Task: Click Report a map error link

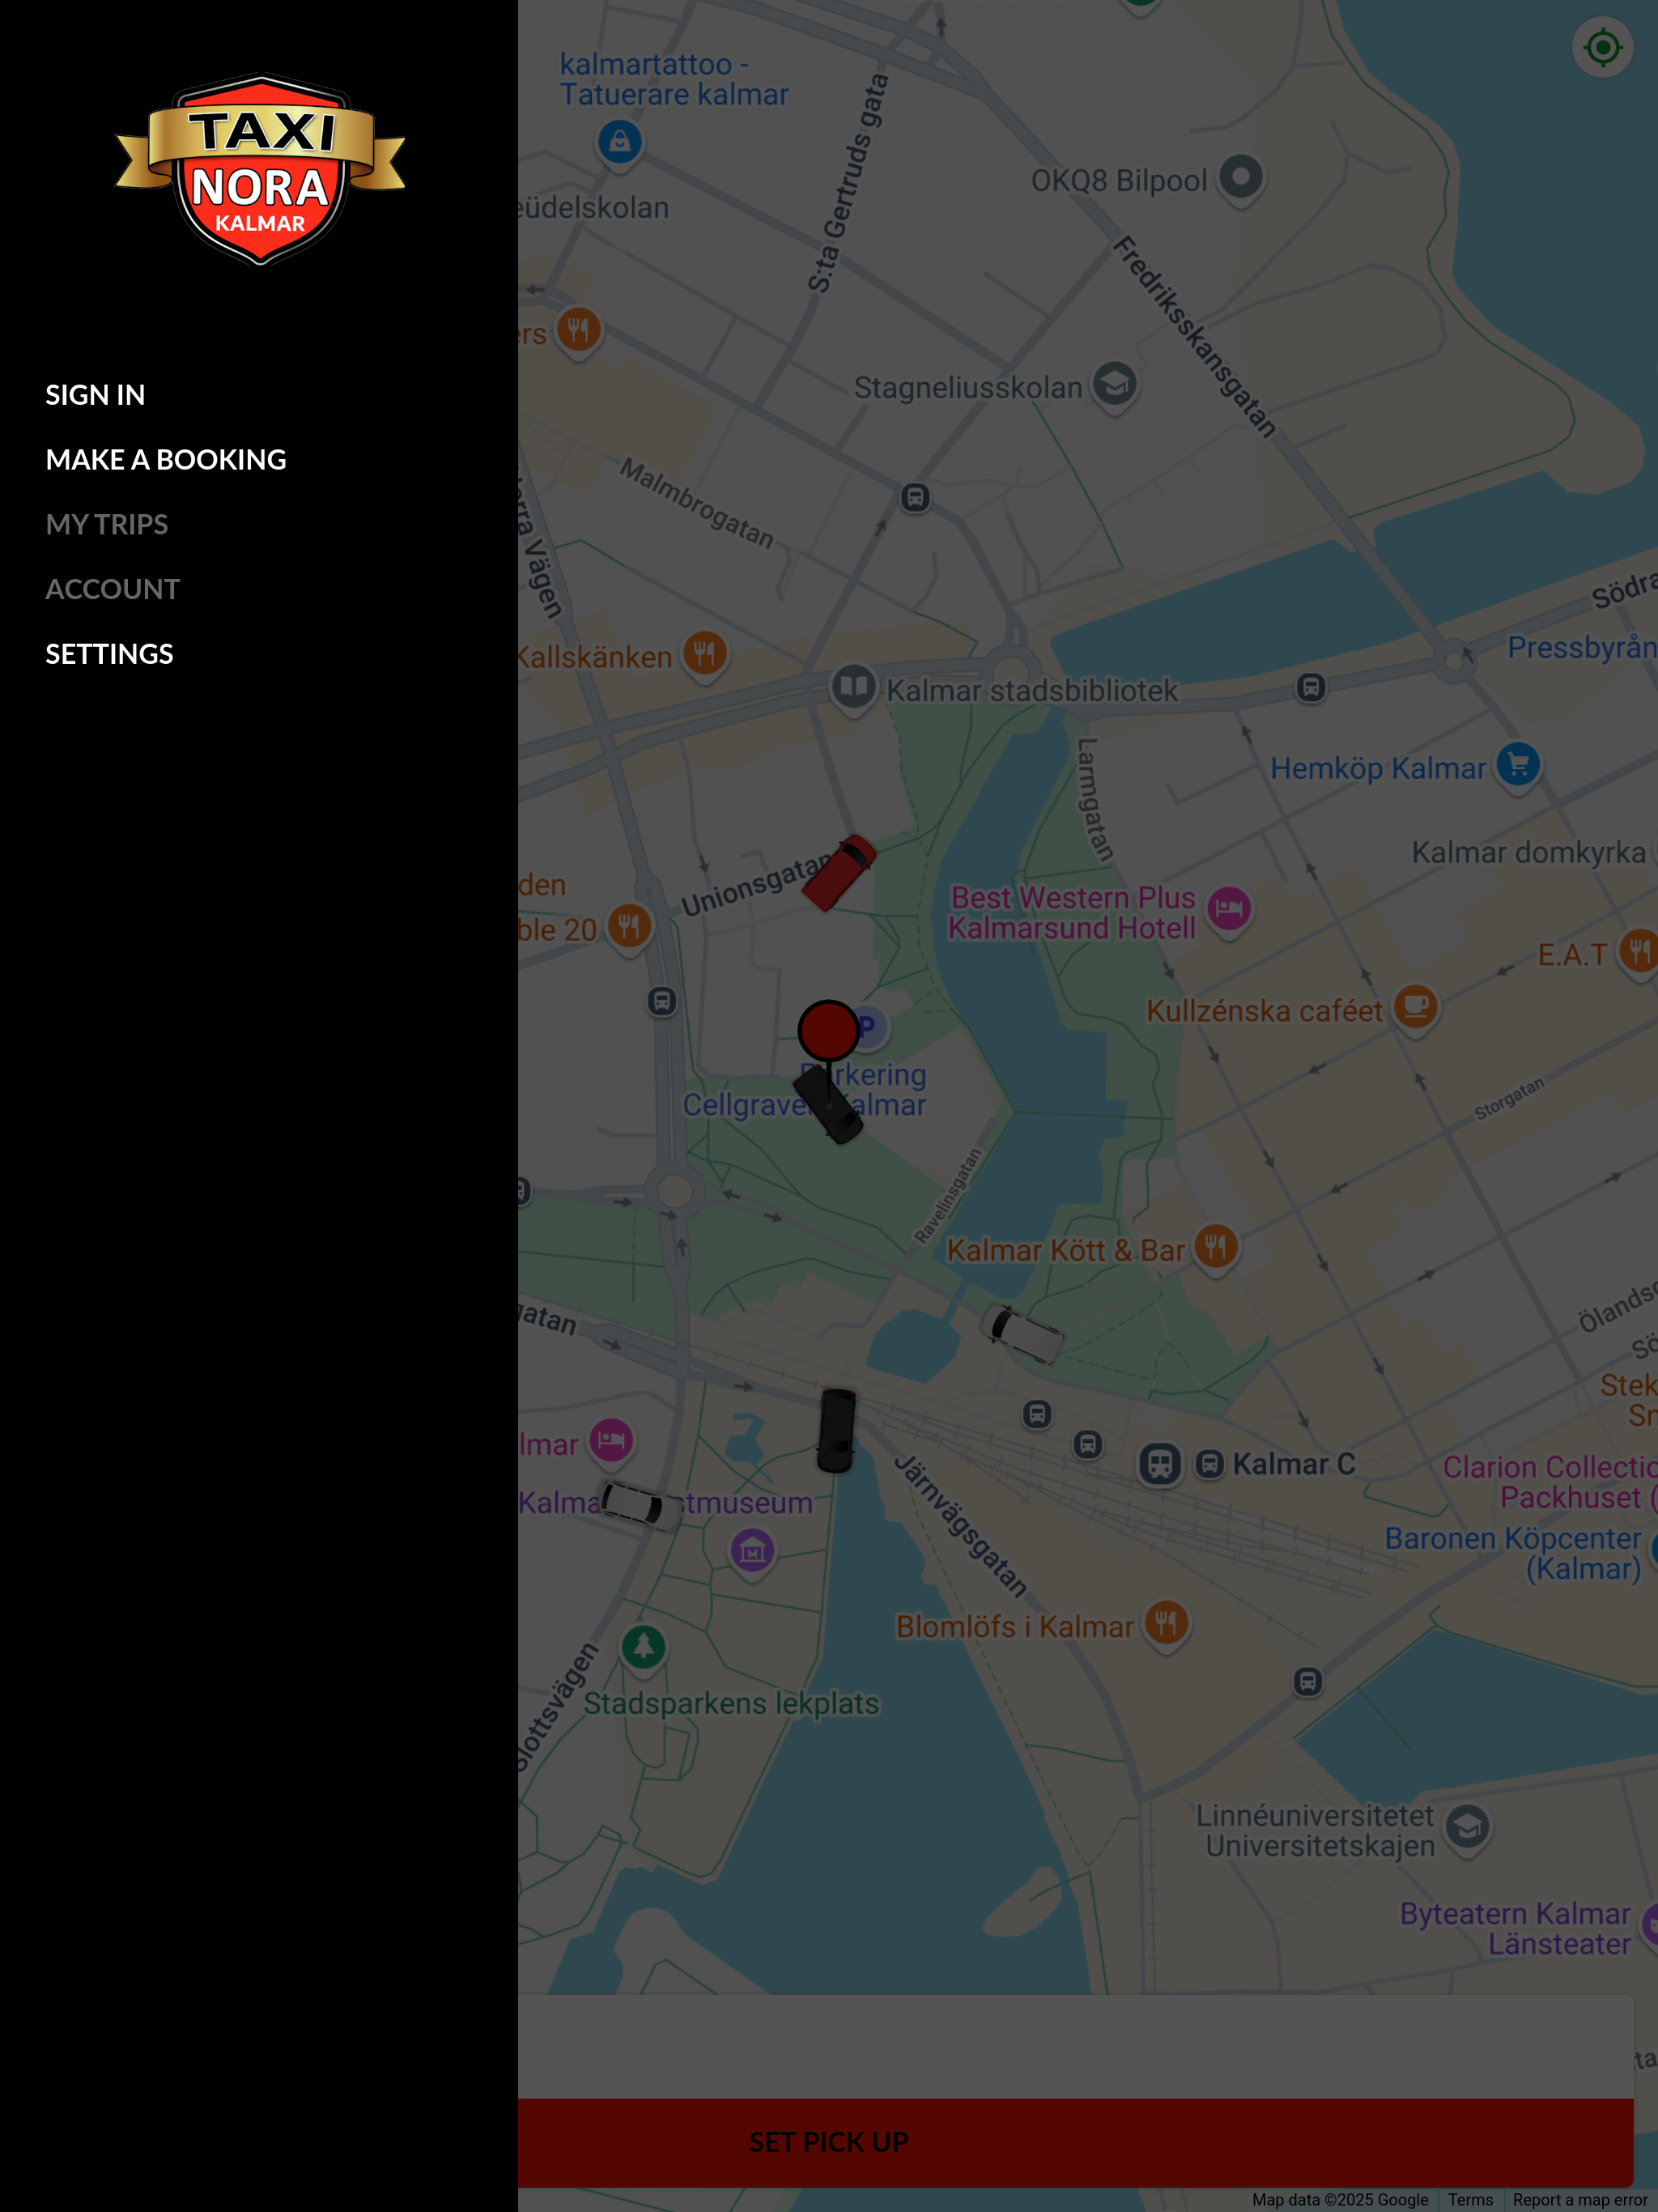Action: coord(1580,2200)
